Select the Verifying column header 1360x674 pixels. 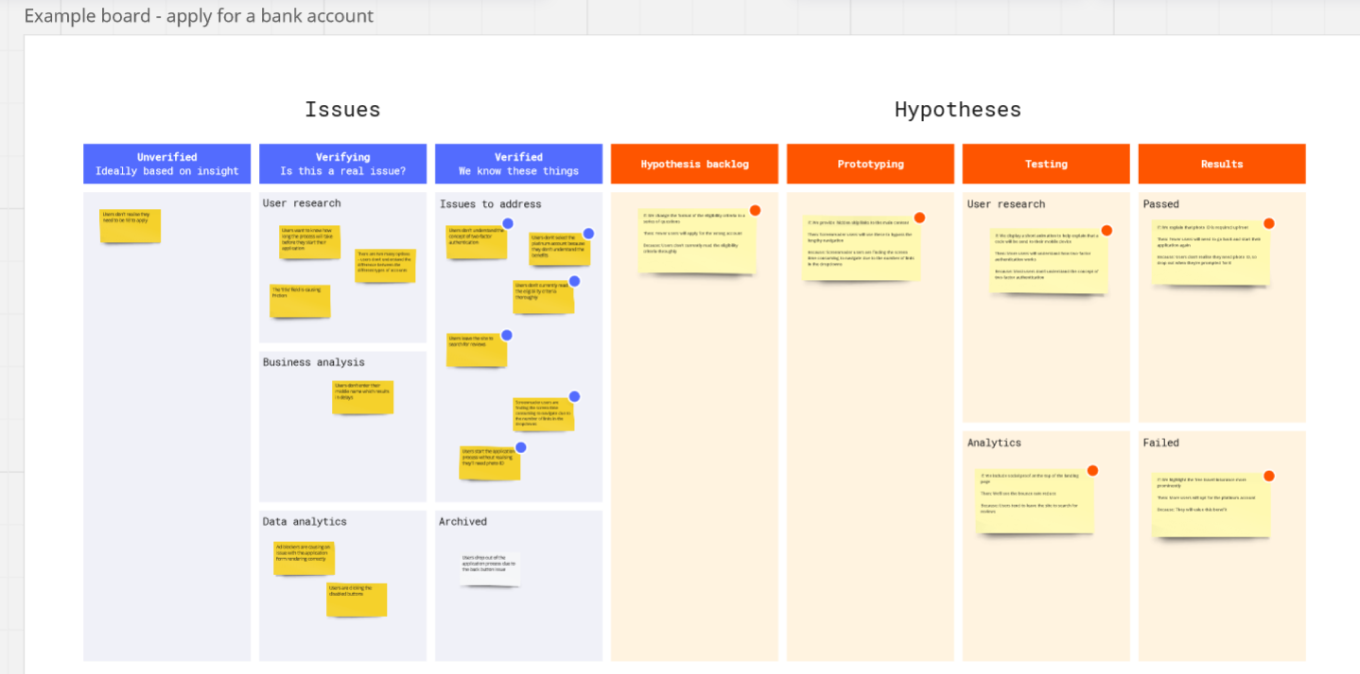[343, 164]
